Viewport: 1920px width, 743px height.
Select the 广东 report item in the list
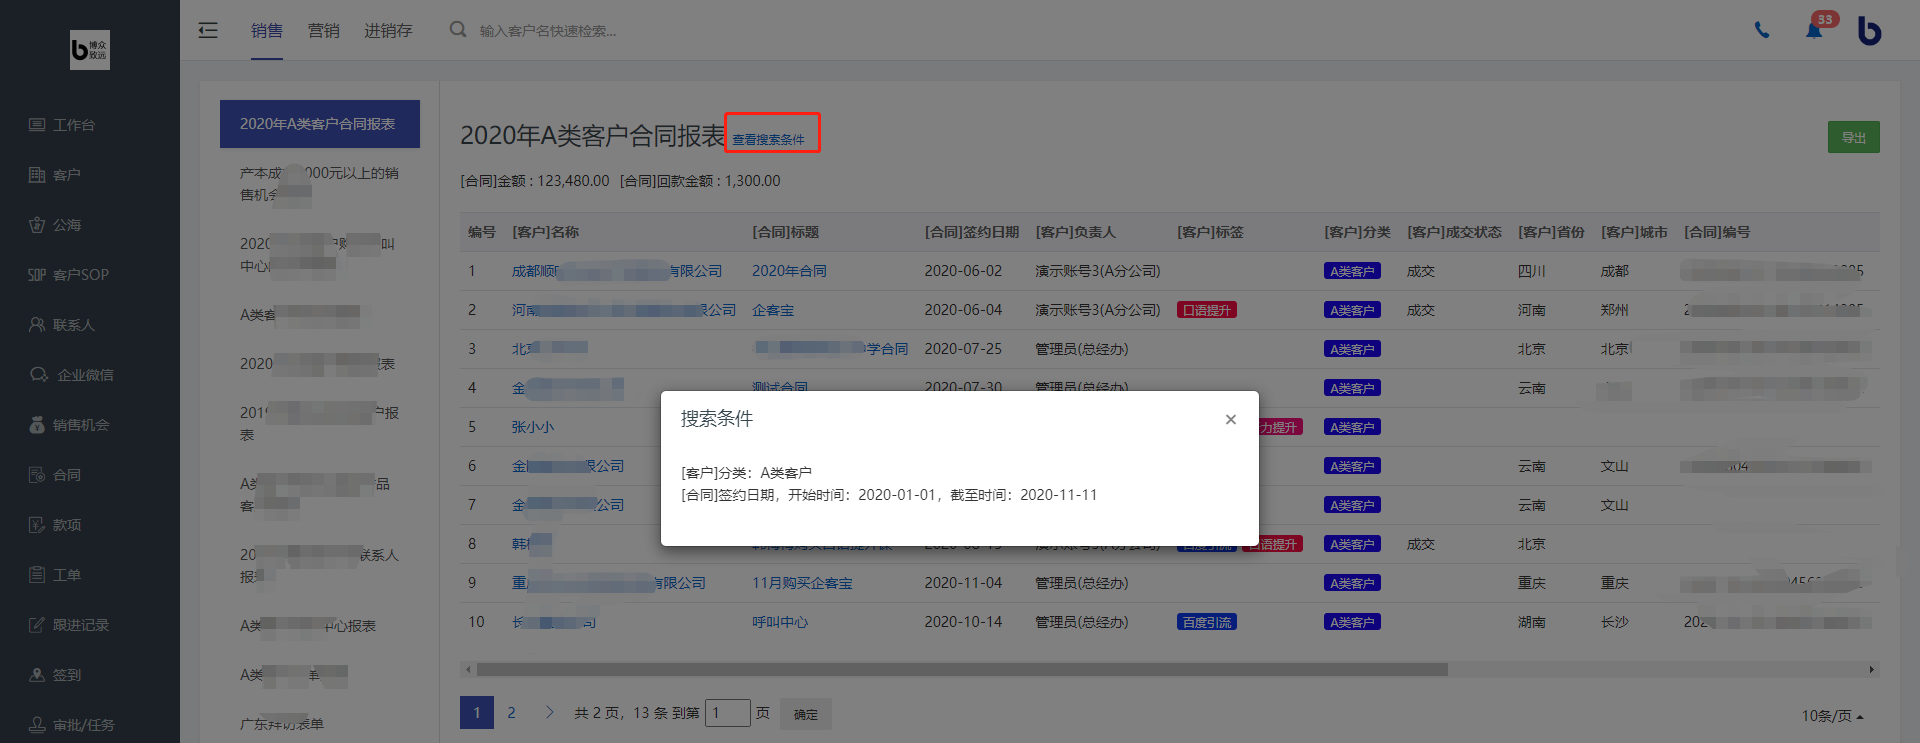282,724
